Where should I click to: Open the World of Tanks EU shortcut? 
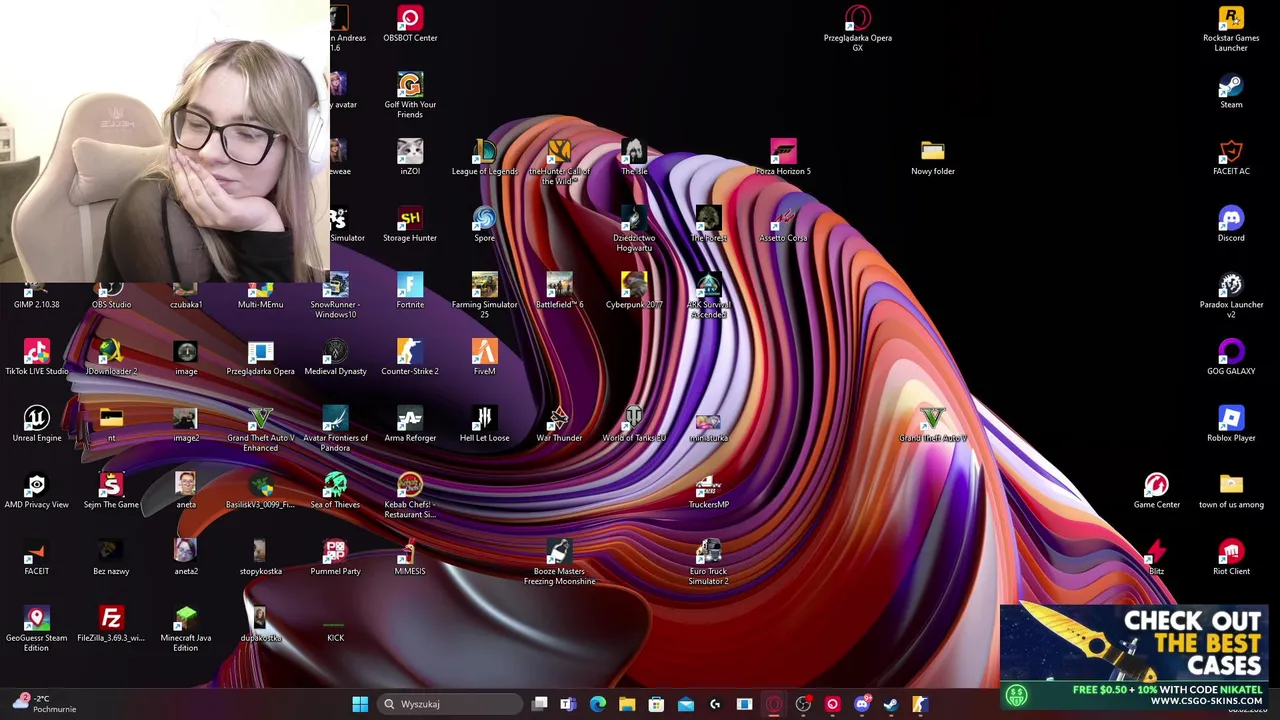[x=634, y=425]
